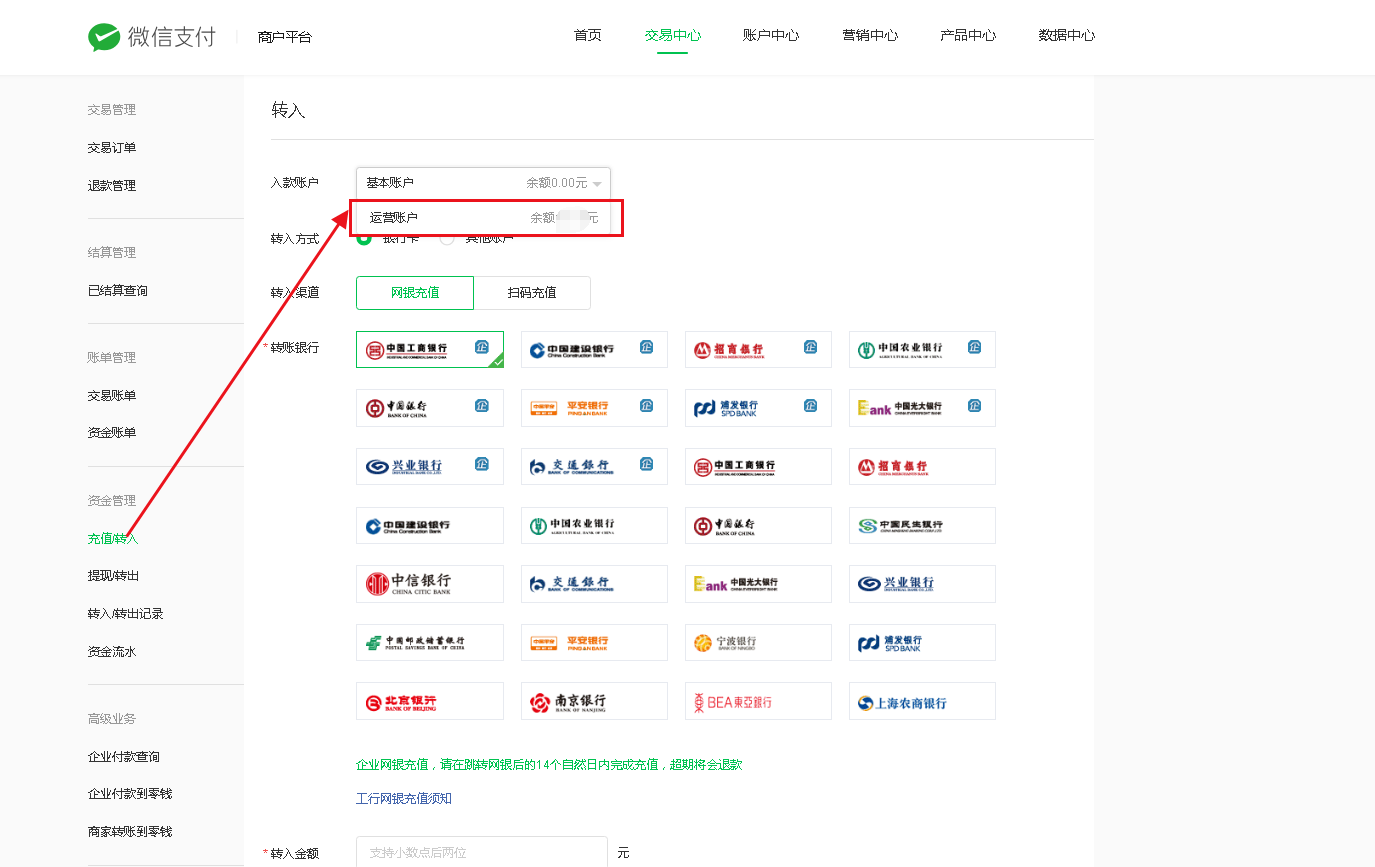Select the 银行卡 radio button
The height and width of the screenshot is (867, 1375).
364,238
